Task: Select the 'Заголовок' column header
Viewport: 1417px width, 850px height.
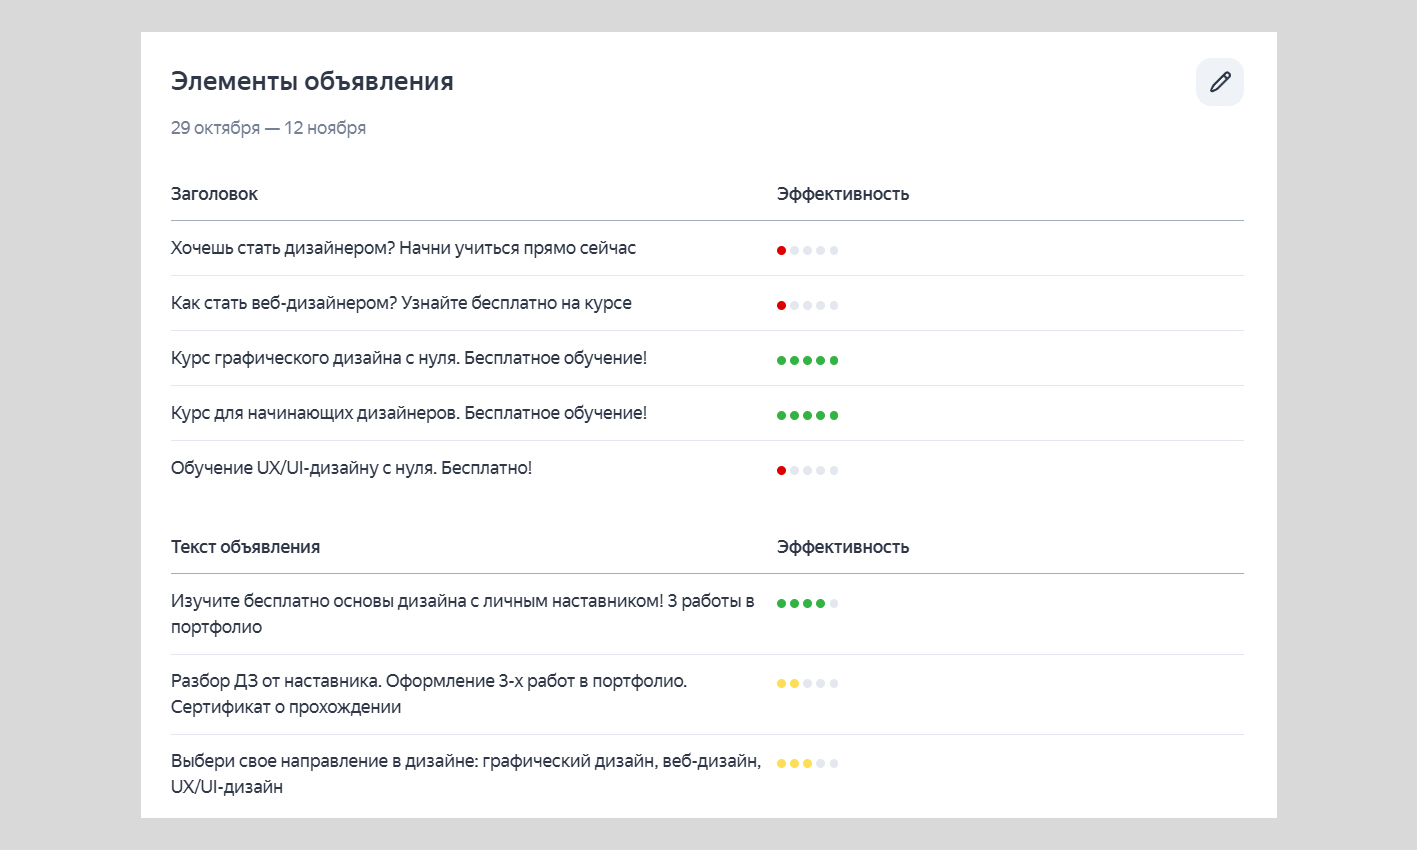Action: [x=214, y=194]
